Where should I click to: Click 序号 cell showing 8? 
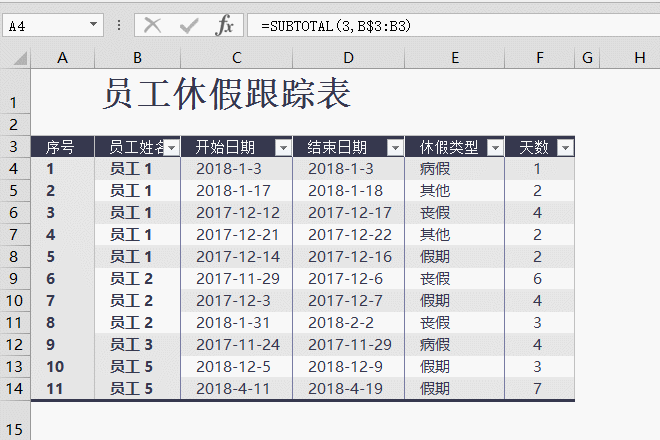[62, 323]
